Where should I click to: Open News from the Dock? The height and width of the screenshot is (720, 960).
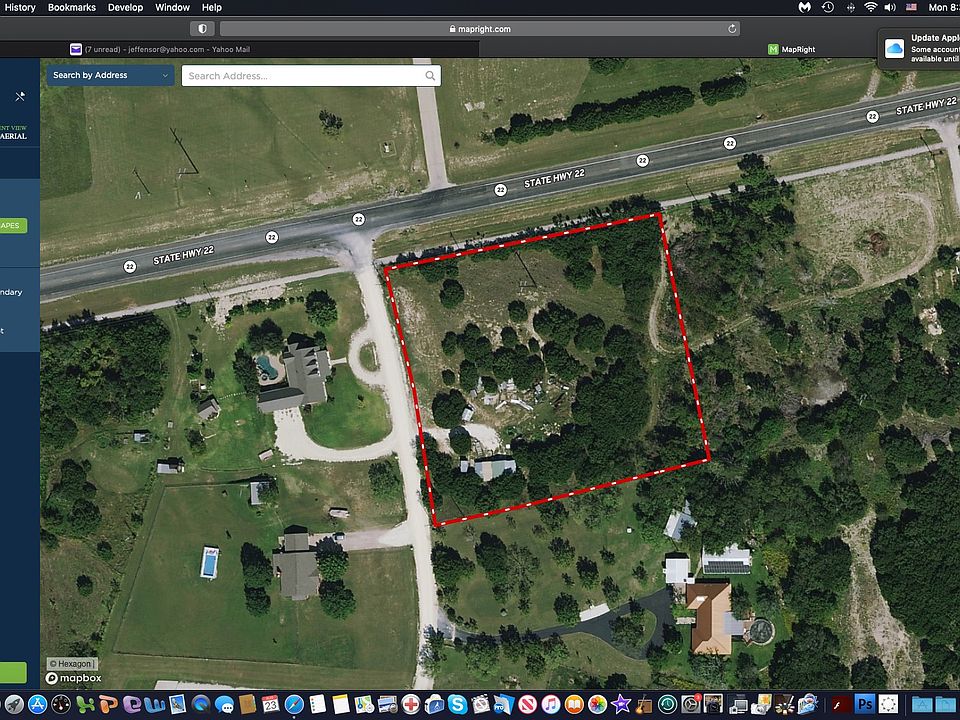coord(528,704)
